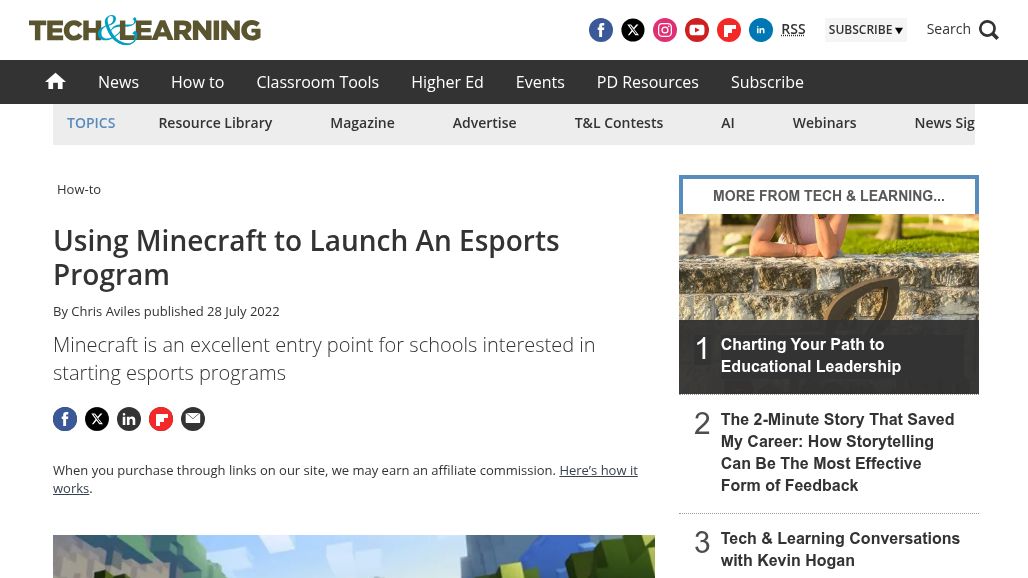The image size is (1028, 578).
Task: Open search using the magnifier icon
Action: point(988,30)
